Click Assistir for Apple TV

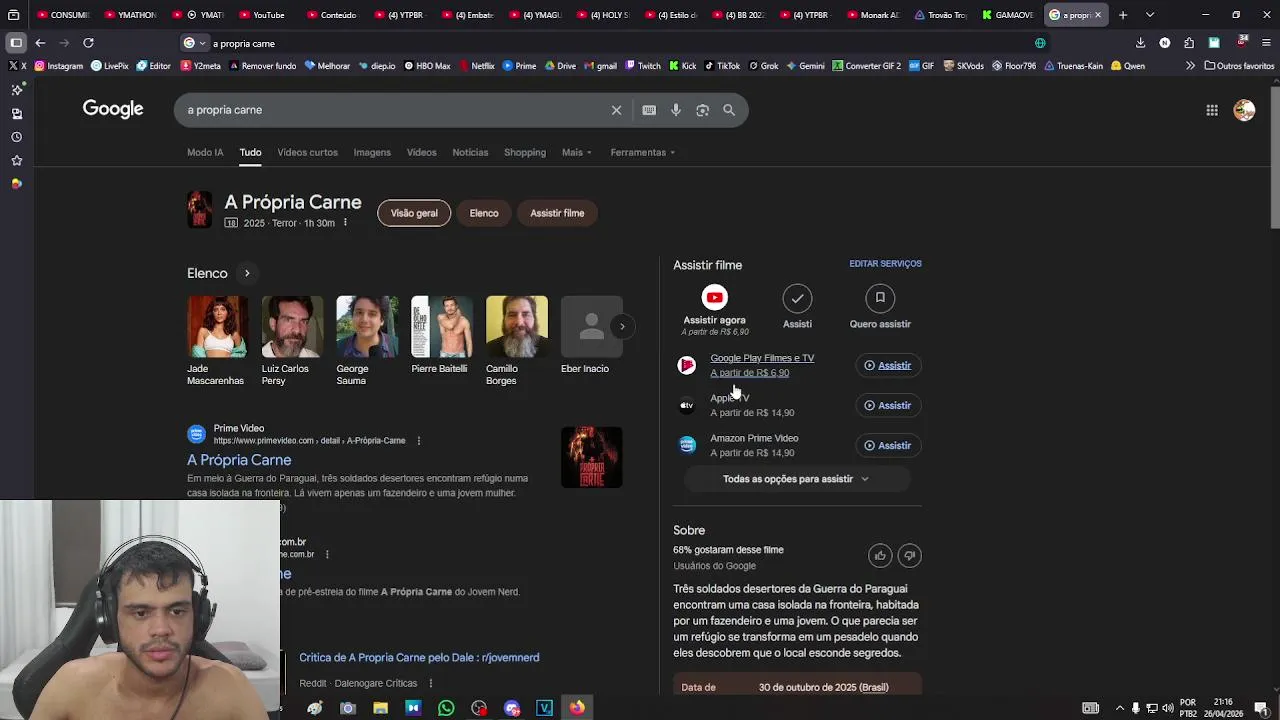pyautogui.click(x=888, y=406)
